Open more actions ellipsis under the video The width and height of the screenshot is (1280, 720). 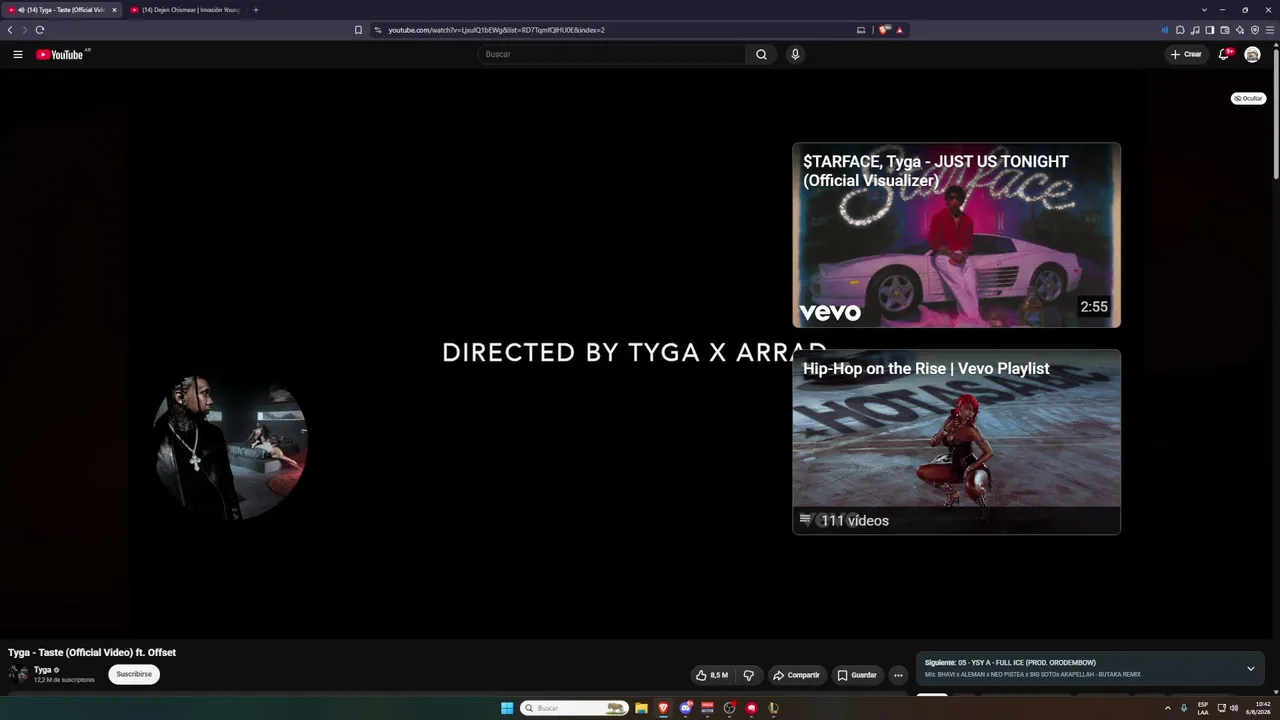pos(898,675)
